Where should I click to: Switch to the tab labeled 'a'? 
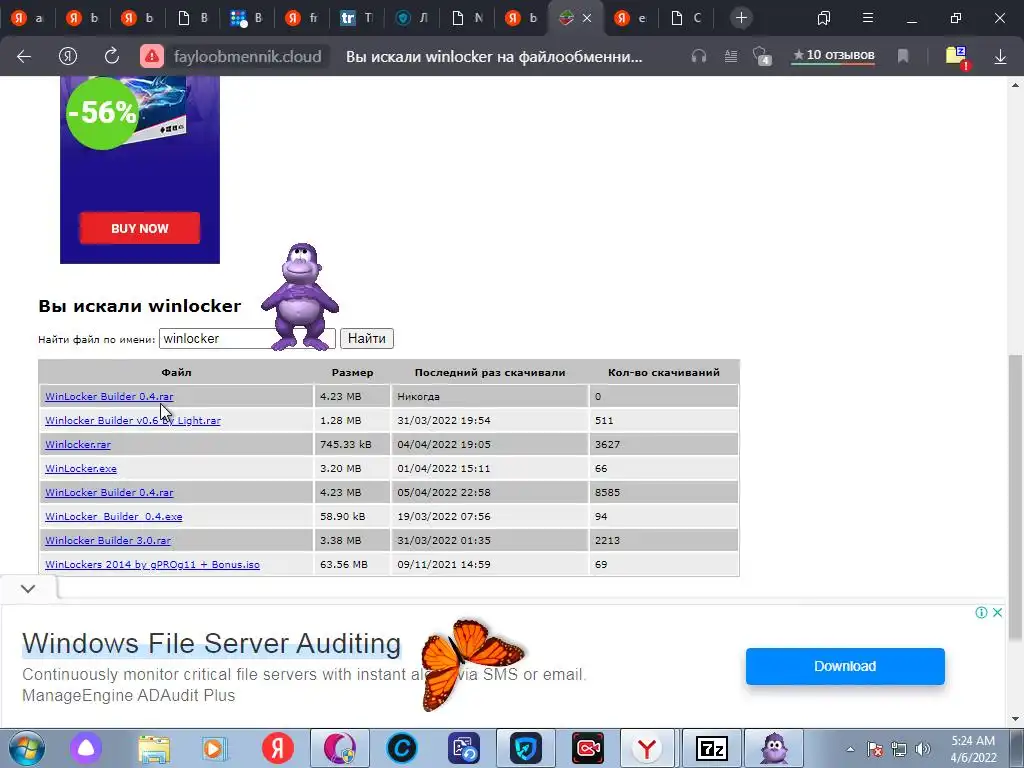point(27,18)
